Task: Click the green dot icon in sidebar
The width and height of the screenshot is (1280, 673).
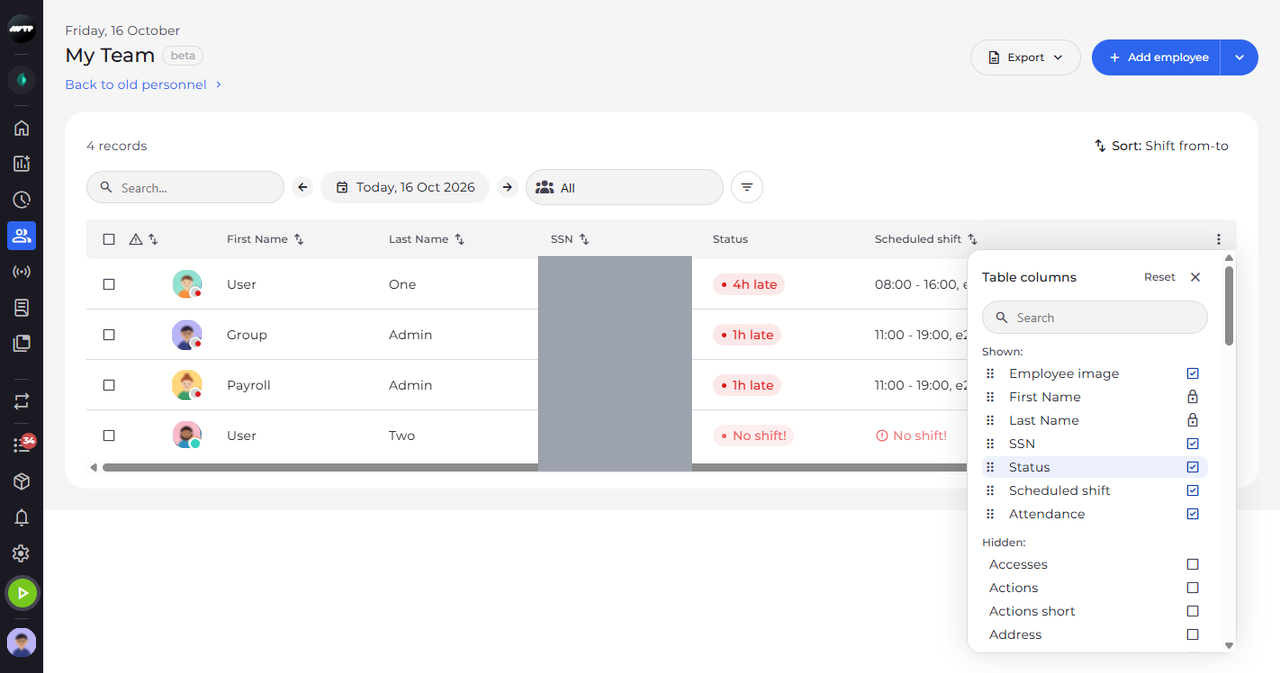Action: (21, 79)
